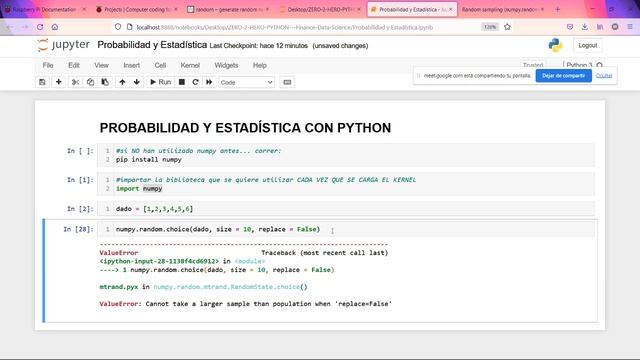
Task: Click the Python logo icon
Action: coord(555,45)
